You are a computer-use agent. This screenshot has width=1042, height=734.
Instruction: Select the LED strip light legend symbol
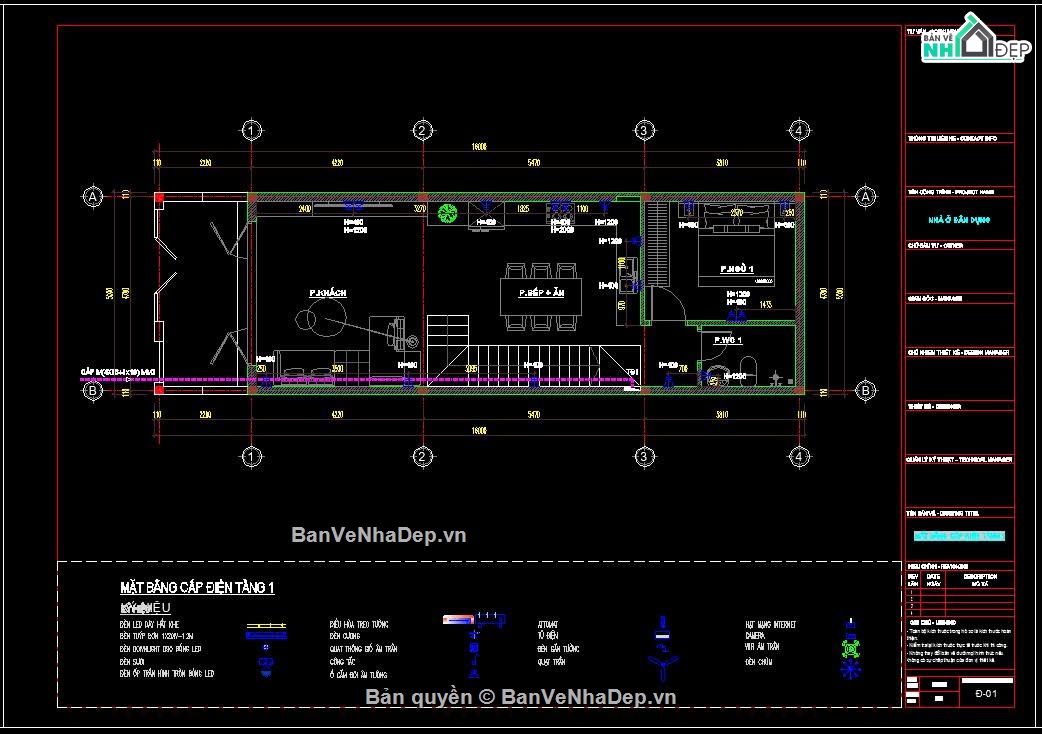pyautogui.click(x=266, y=626)
